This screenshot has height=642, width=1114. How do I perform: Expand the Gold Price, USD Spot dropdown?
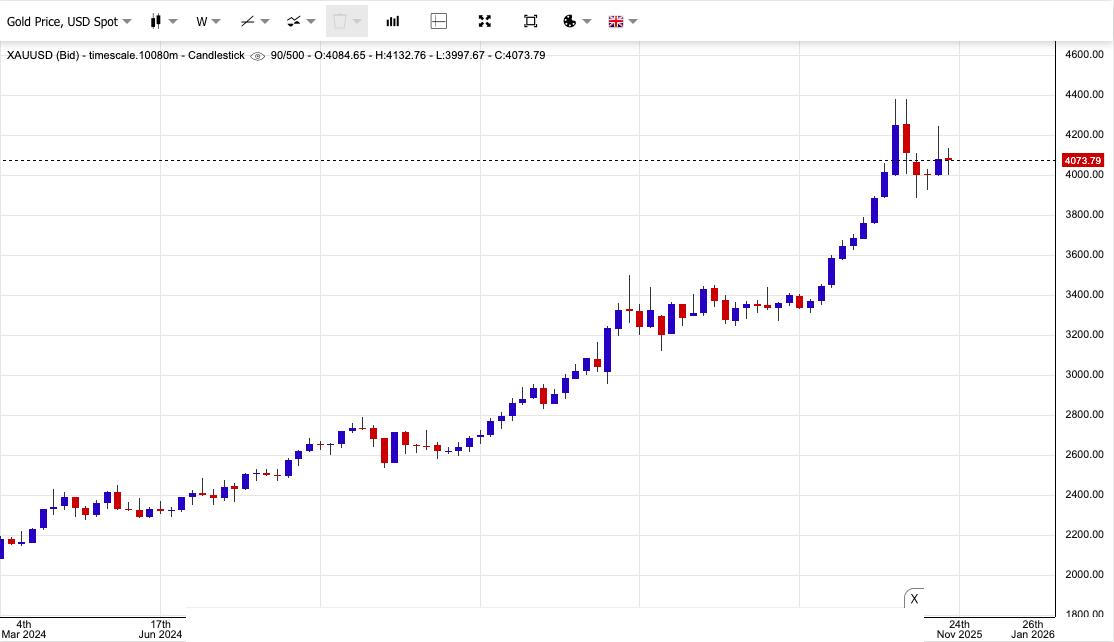pos(68,21)
